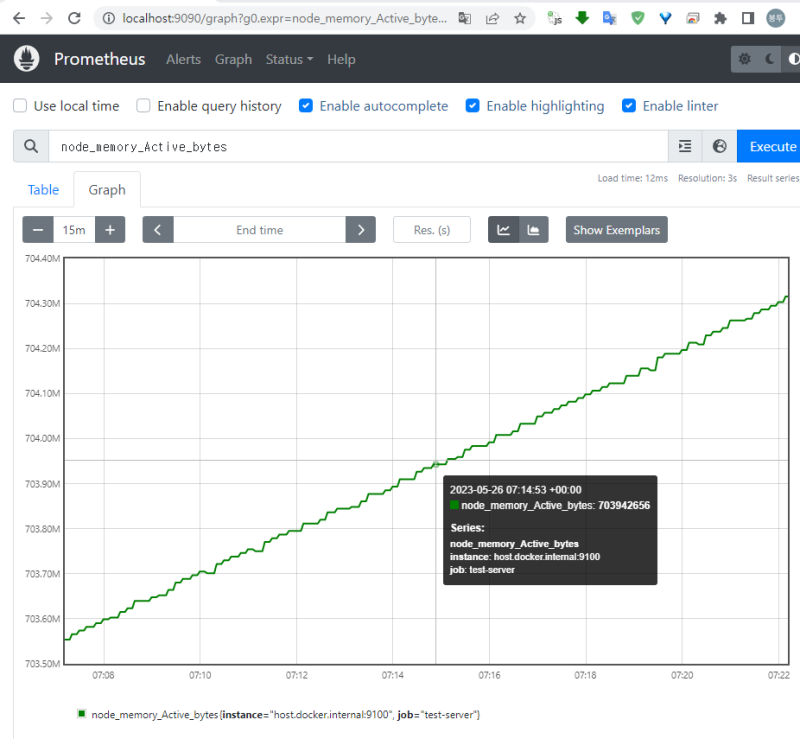Select the light theme sun icon
Image resolution: width=800 pixels, height=739 pixels.
pyautogui.click(x=744, y=59)
